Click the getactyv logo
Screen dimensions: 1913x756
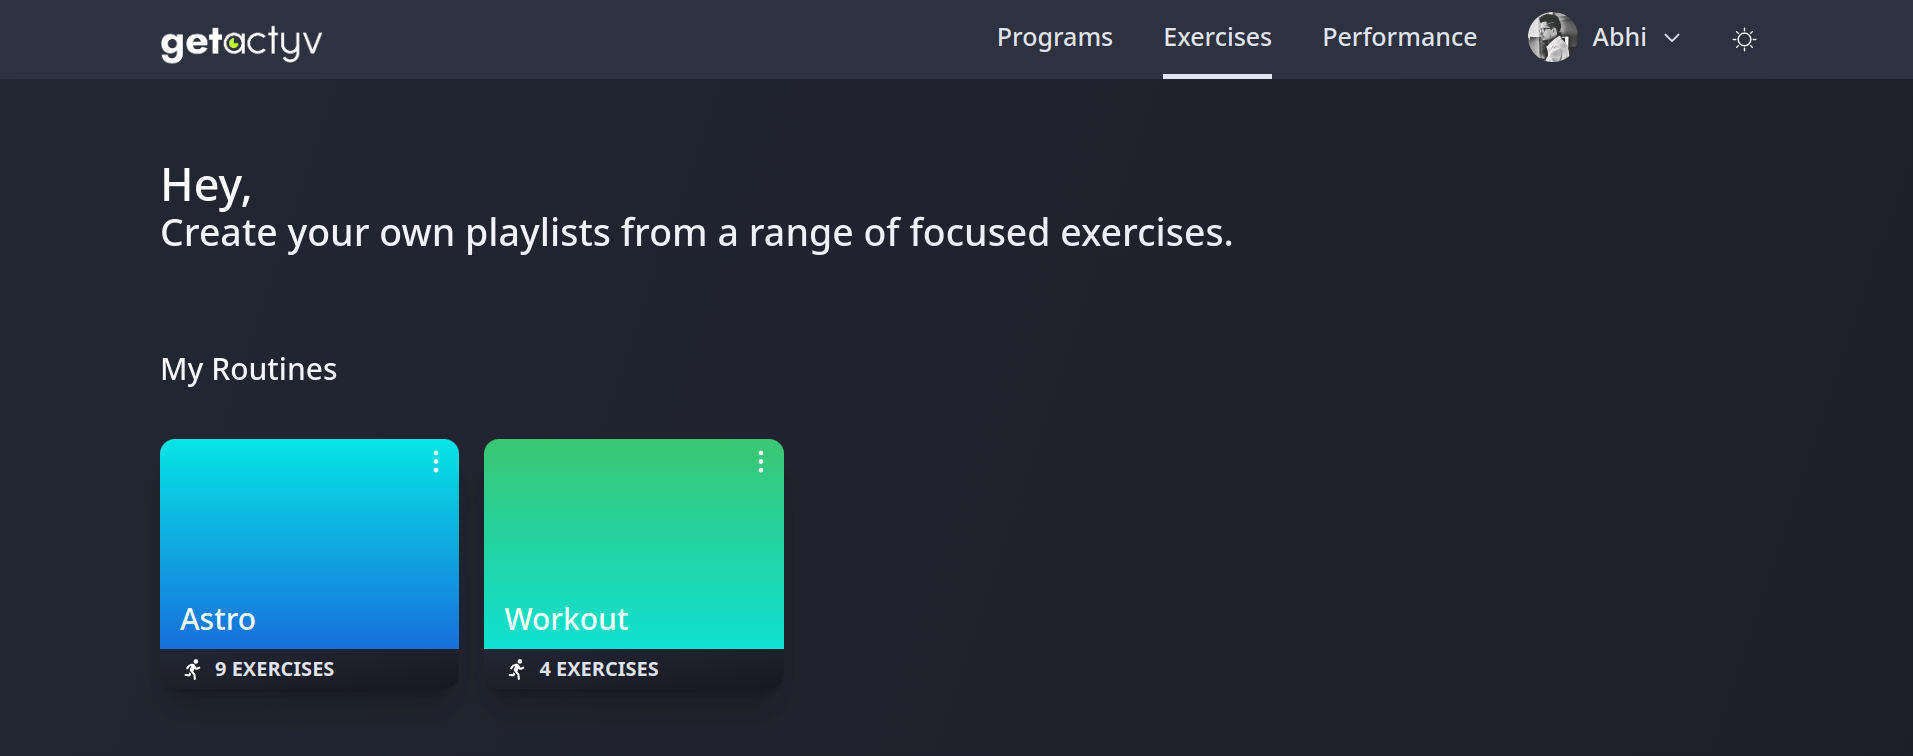click(241, 42)
